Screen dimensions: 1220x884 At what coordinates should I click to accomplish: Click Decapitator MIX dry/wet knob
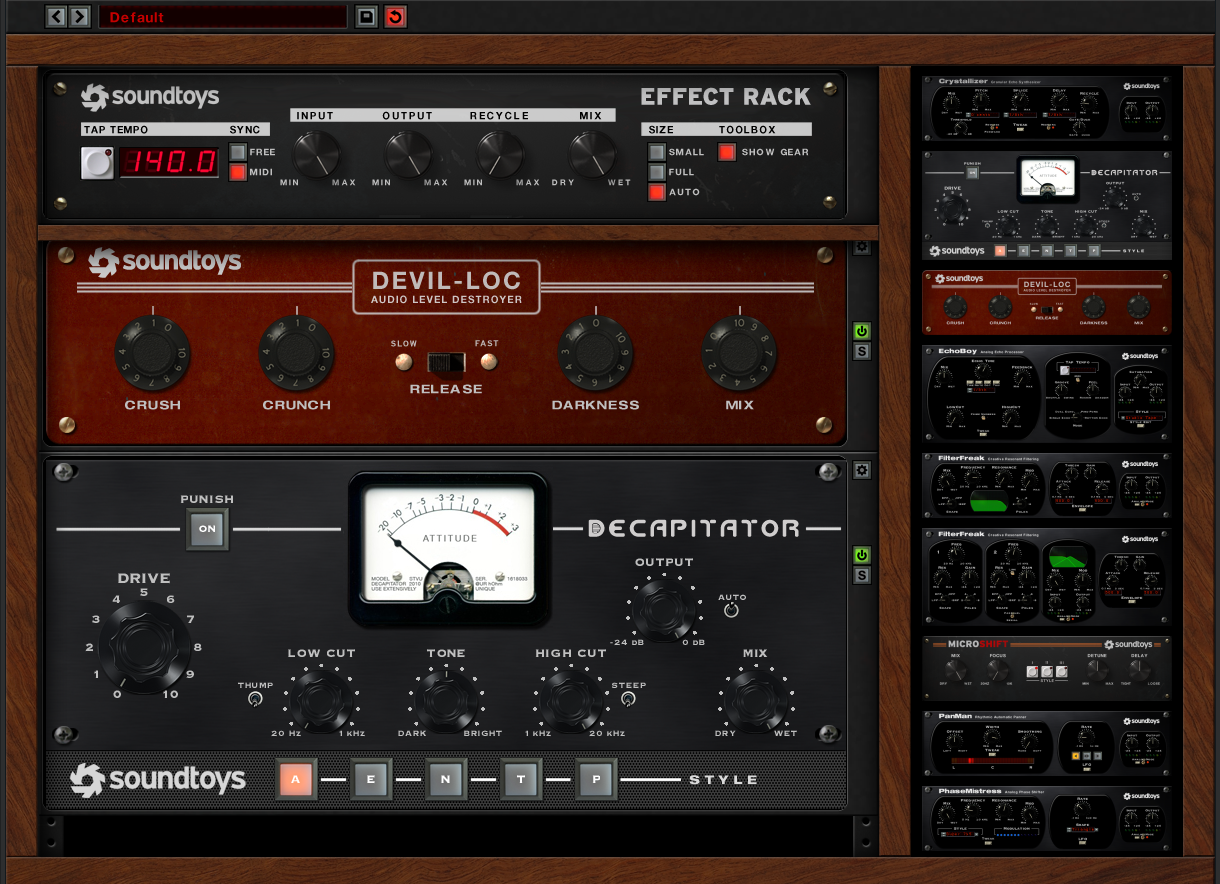[x=755, y=697]
